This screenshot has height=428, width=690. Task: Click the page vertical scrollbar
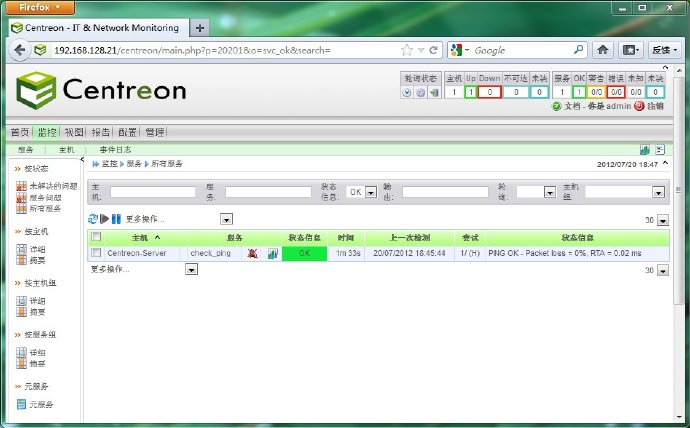(679, 189)
